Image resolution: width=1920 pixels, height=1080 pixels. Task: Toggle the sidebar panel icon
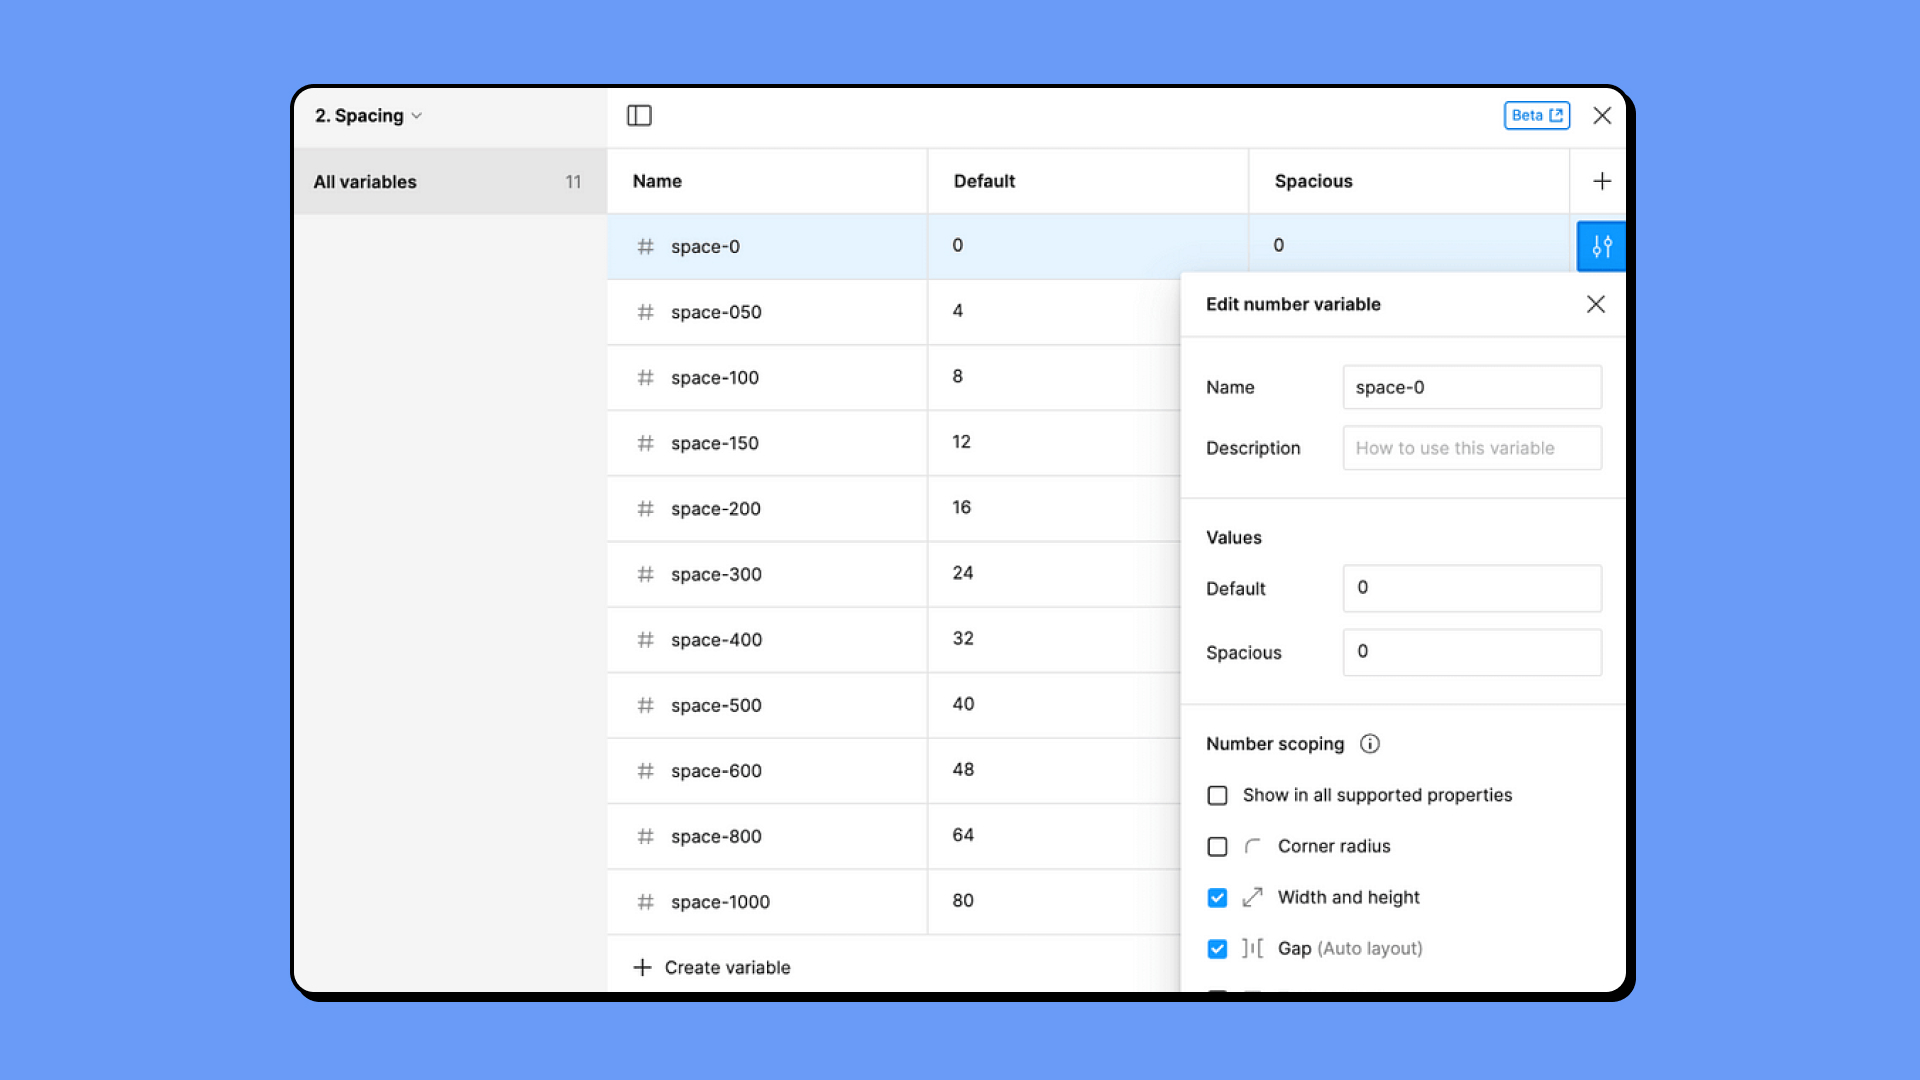639,116
